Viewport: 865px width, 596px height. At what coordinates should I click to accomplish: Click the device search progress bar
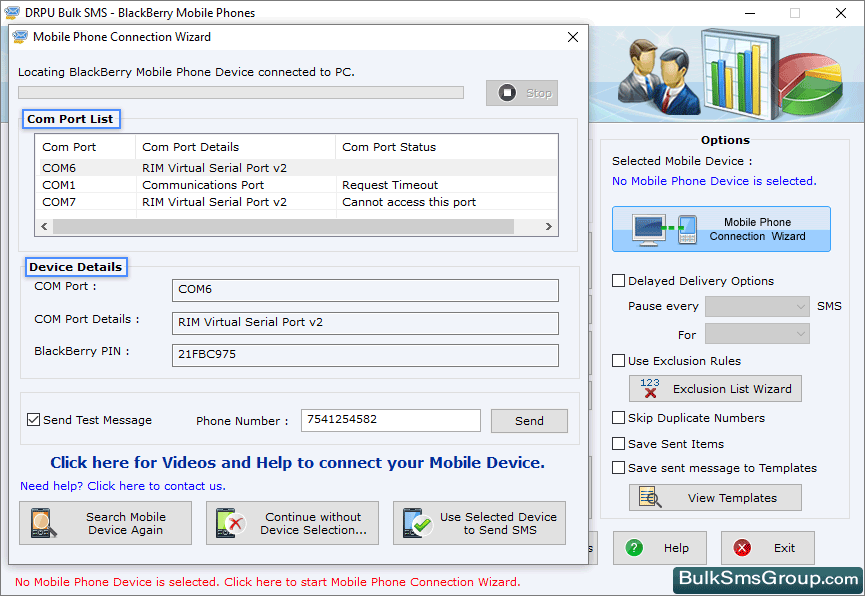click(241, 92)
